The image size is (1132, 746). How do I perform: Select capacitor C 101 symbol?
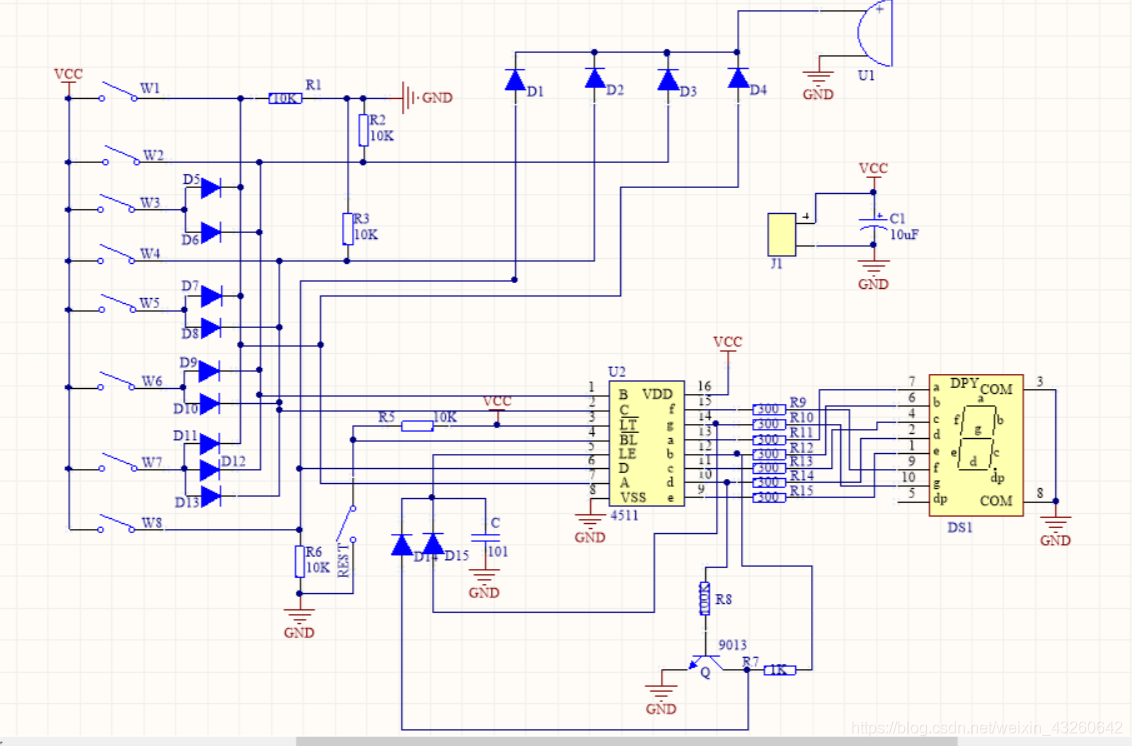[x=484, y=537]
